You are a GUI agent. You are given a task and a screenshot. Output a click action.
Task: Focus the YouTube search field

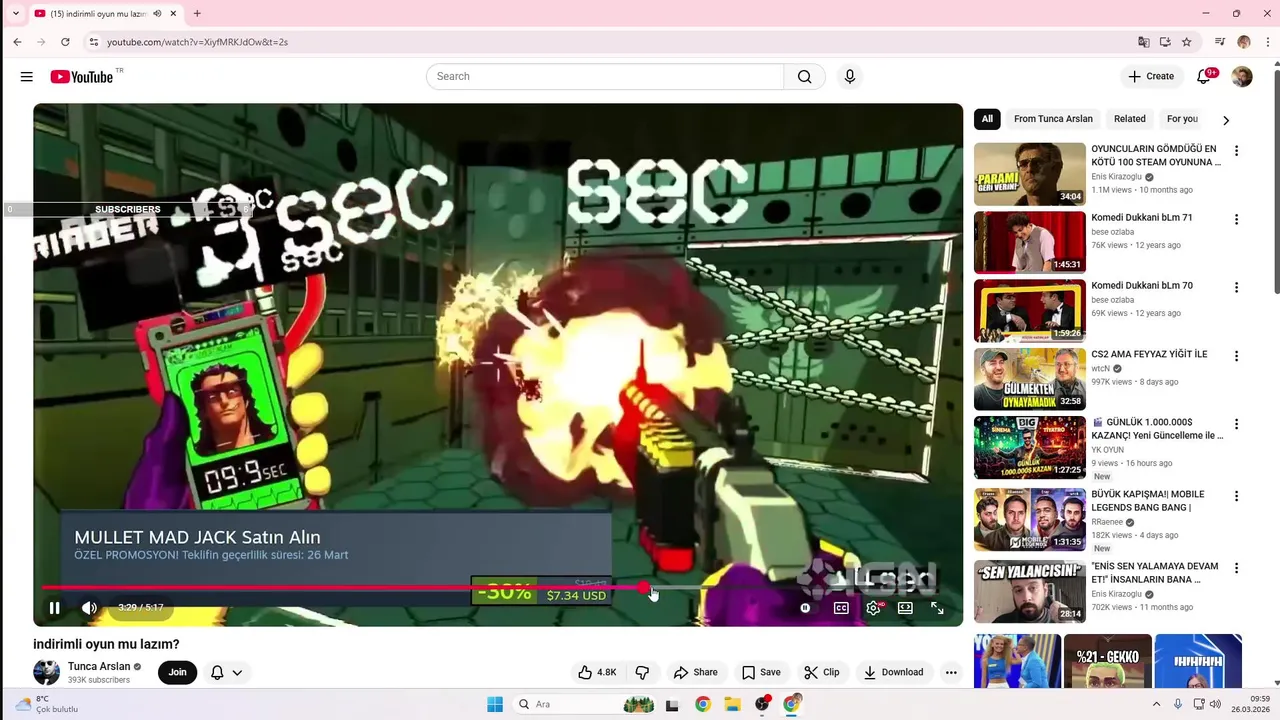point(605,77)
